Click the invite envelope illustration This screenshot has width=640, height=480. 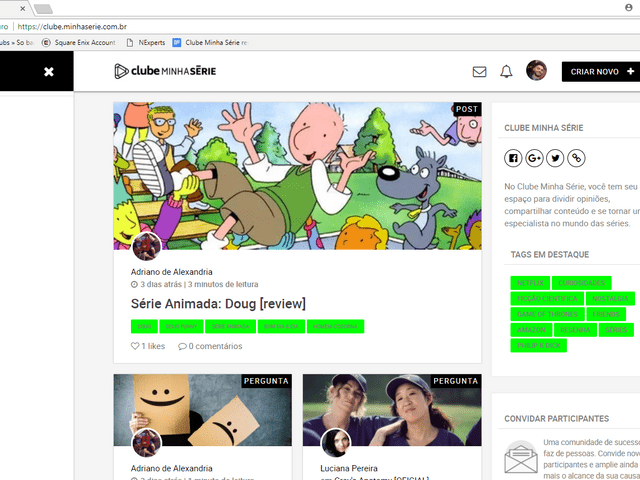coord(521,458)
